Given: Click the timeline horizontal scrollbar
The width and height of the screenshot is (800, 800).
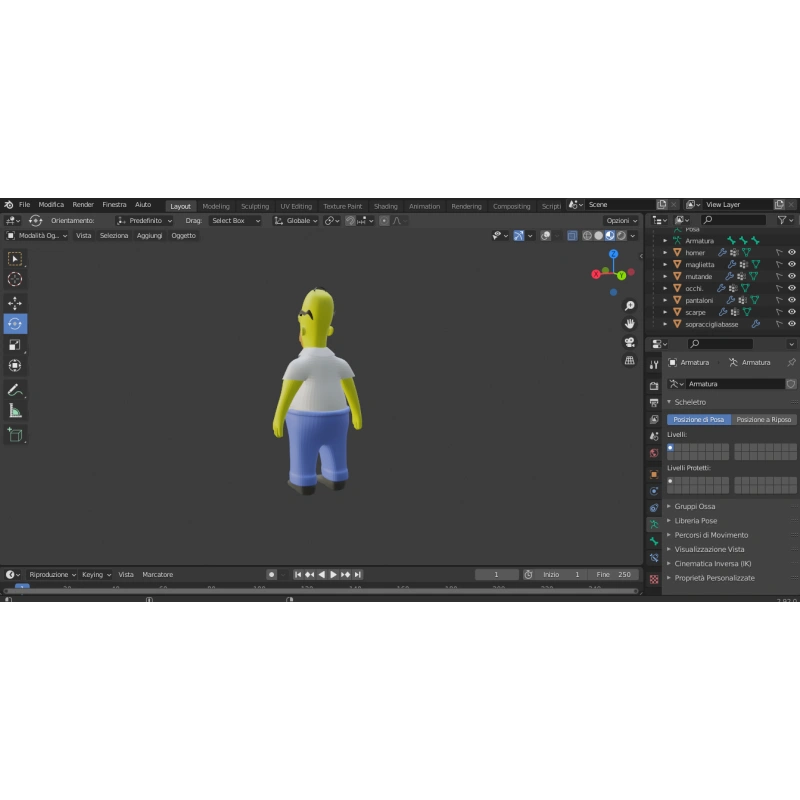Looking at the screenshot, I should (320, 591).
